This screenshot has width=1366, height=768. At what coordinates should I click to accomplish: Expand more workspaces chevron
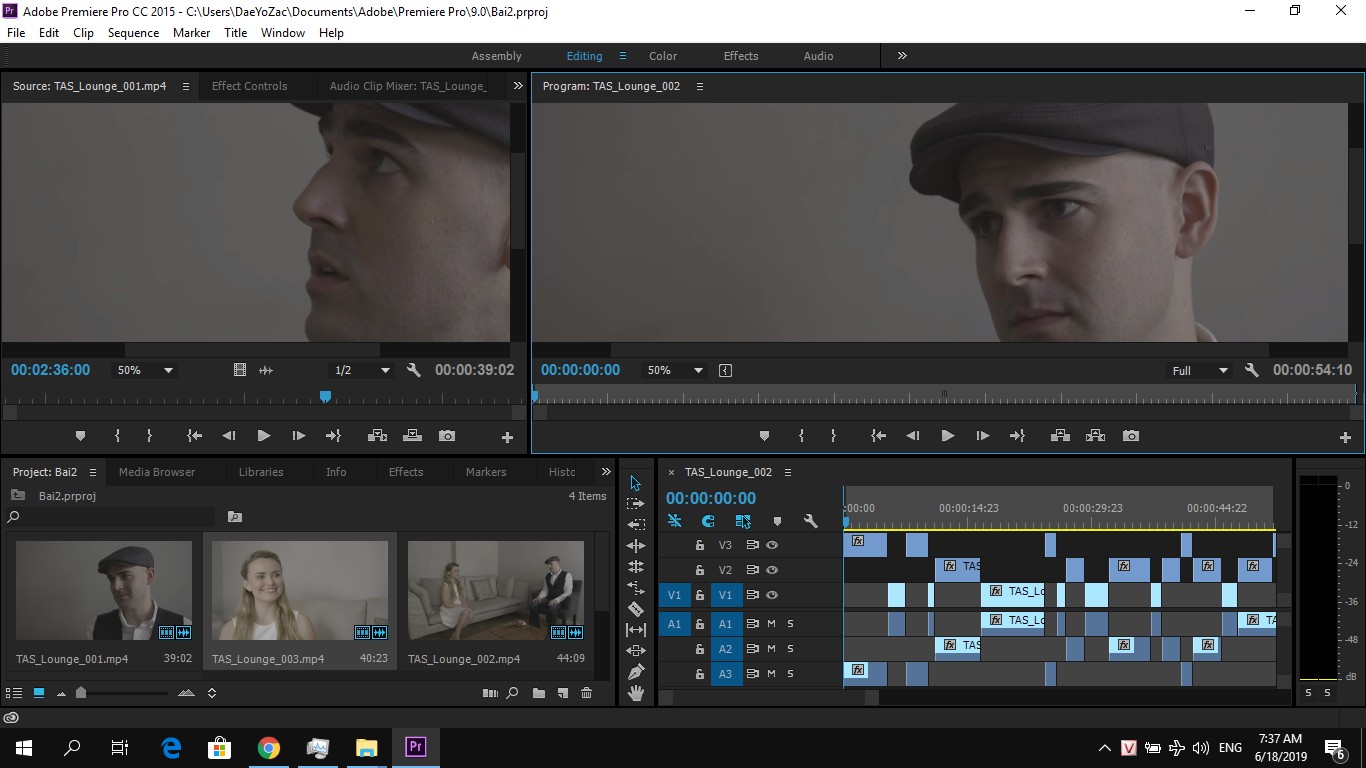point(902,56)
